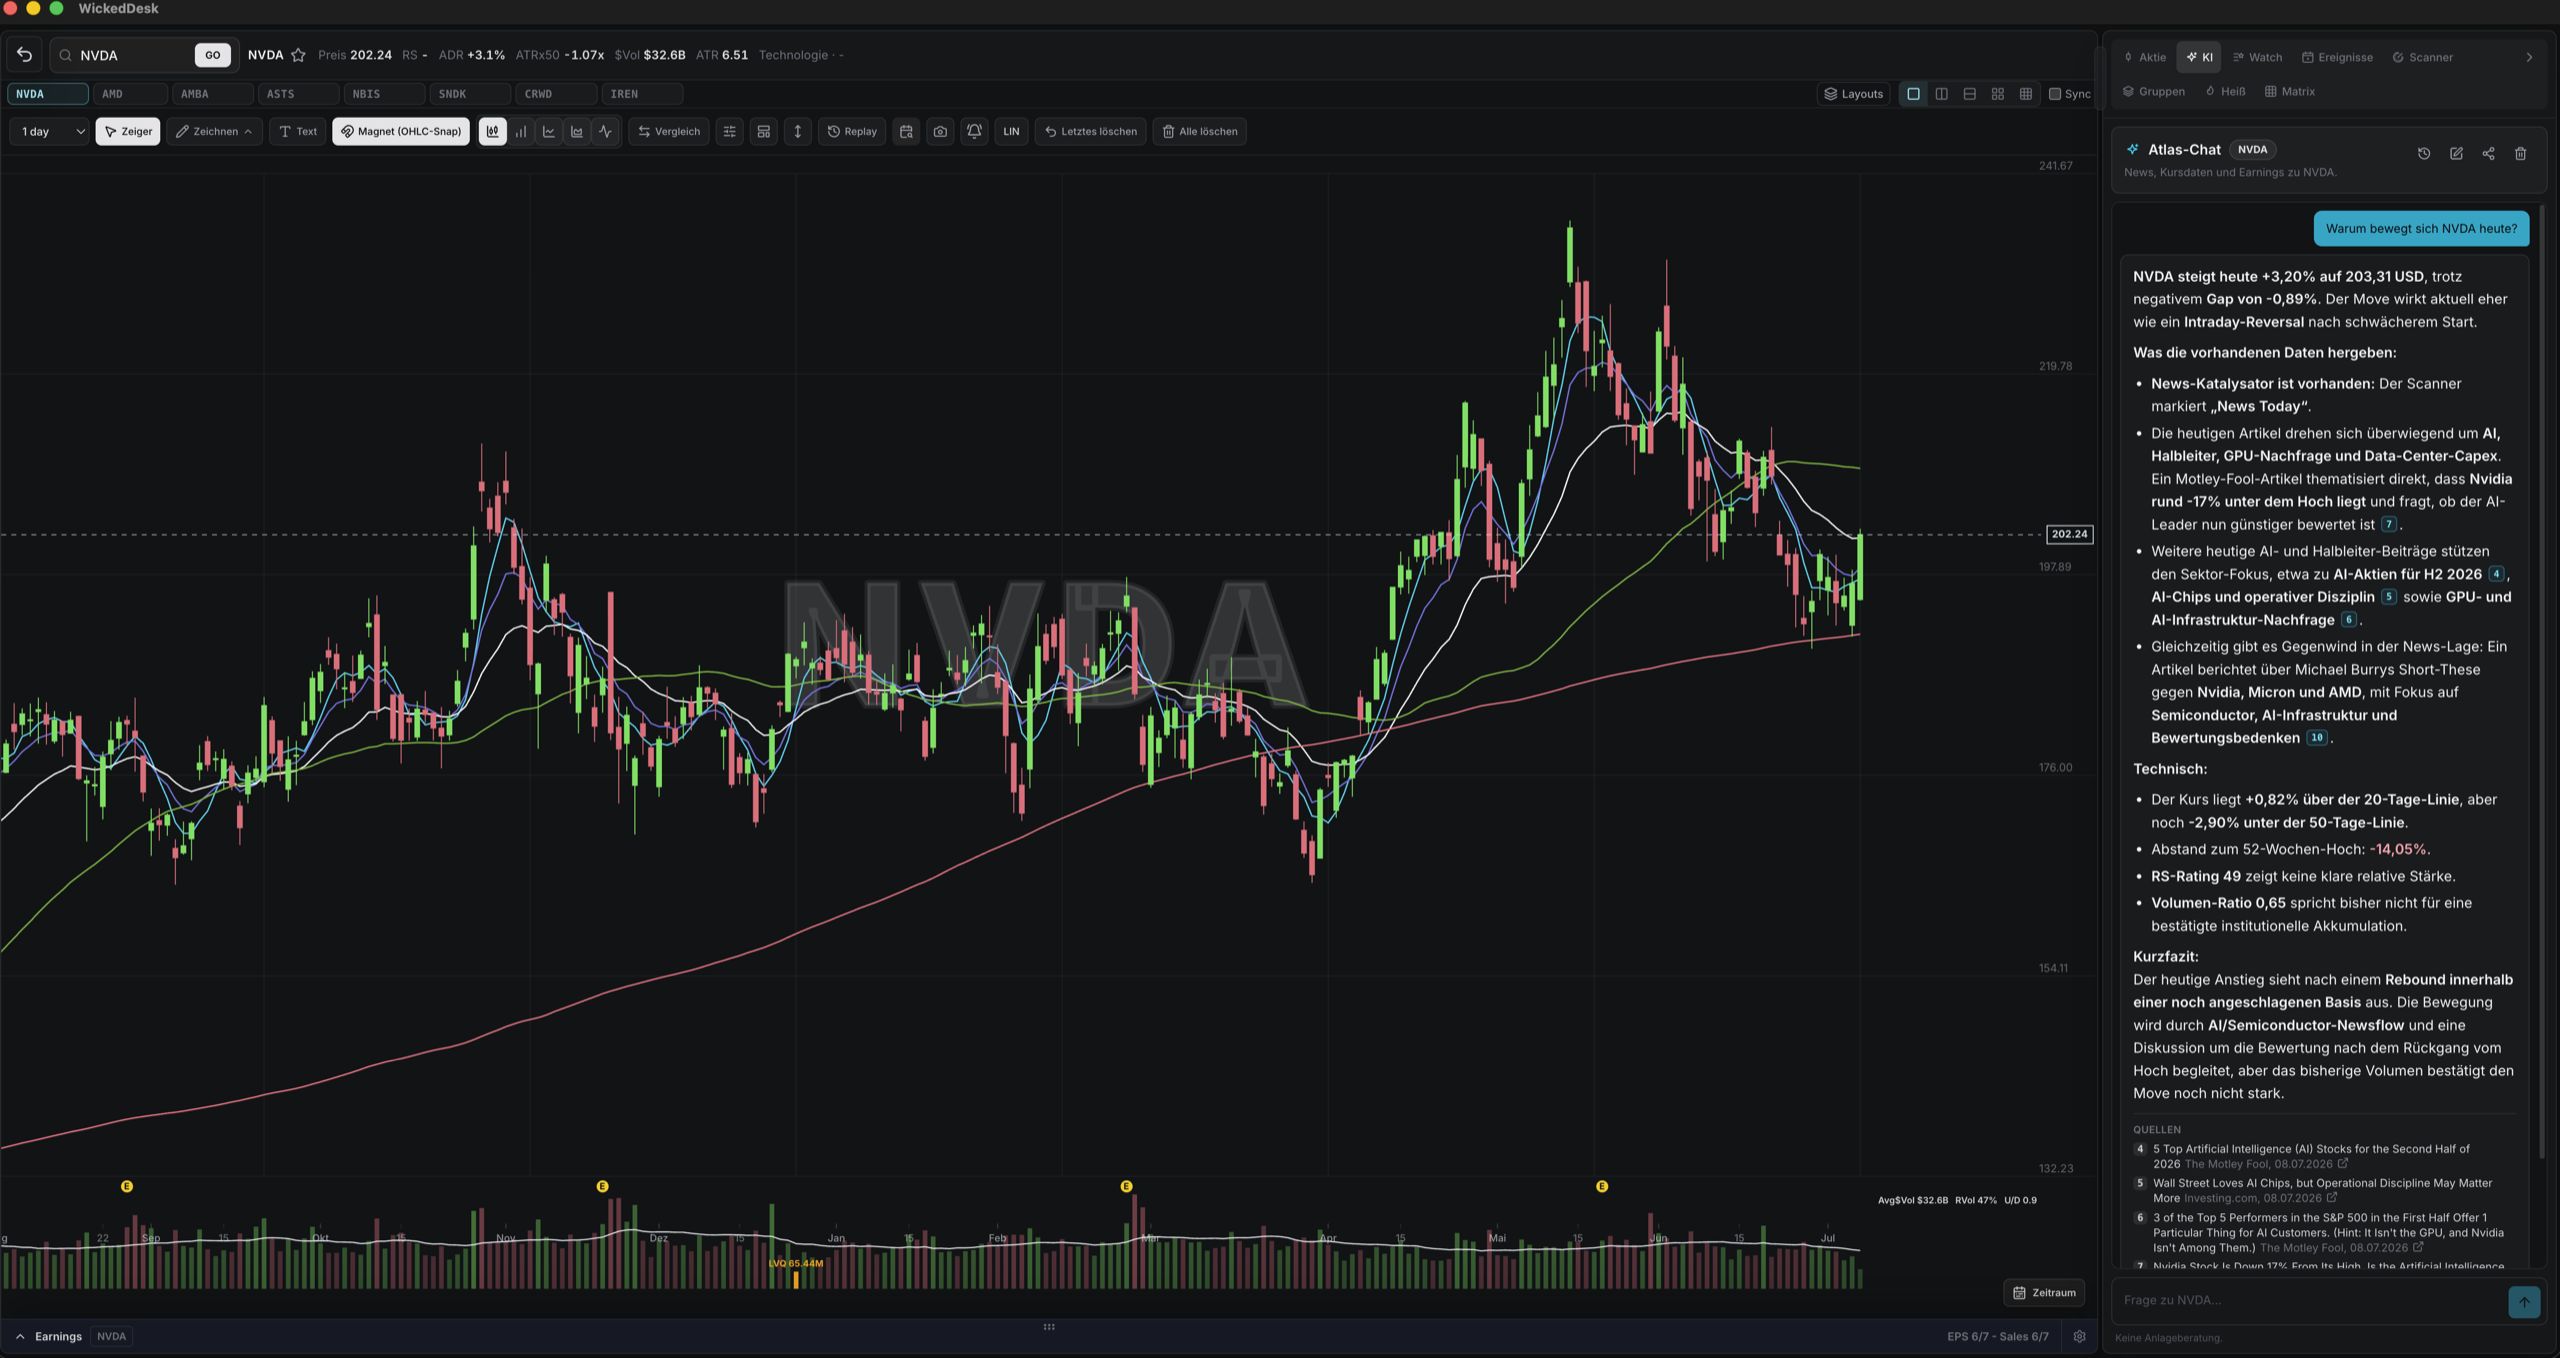This screenshot has height=1358, width=2560.
Task: Click the earnings E marker near Mai
Action: pos(1602,1186)
